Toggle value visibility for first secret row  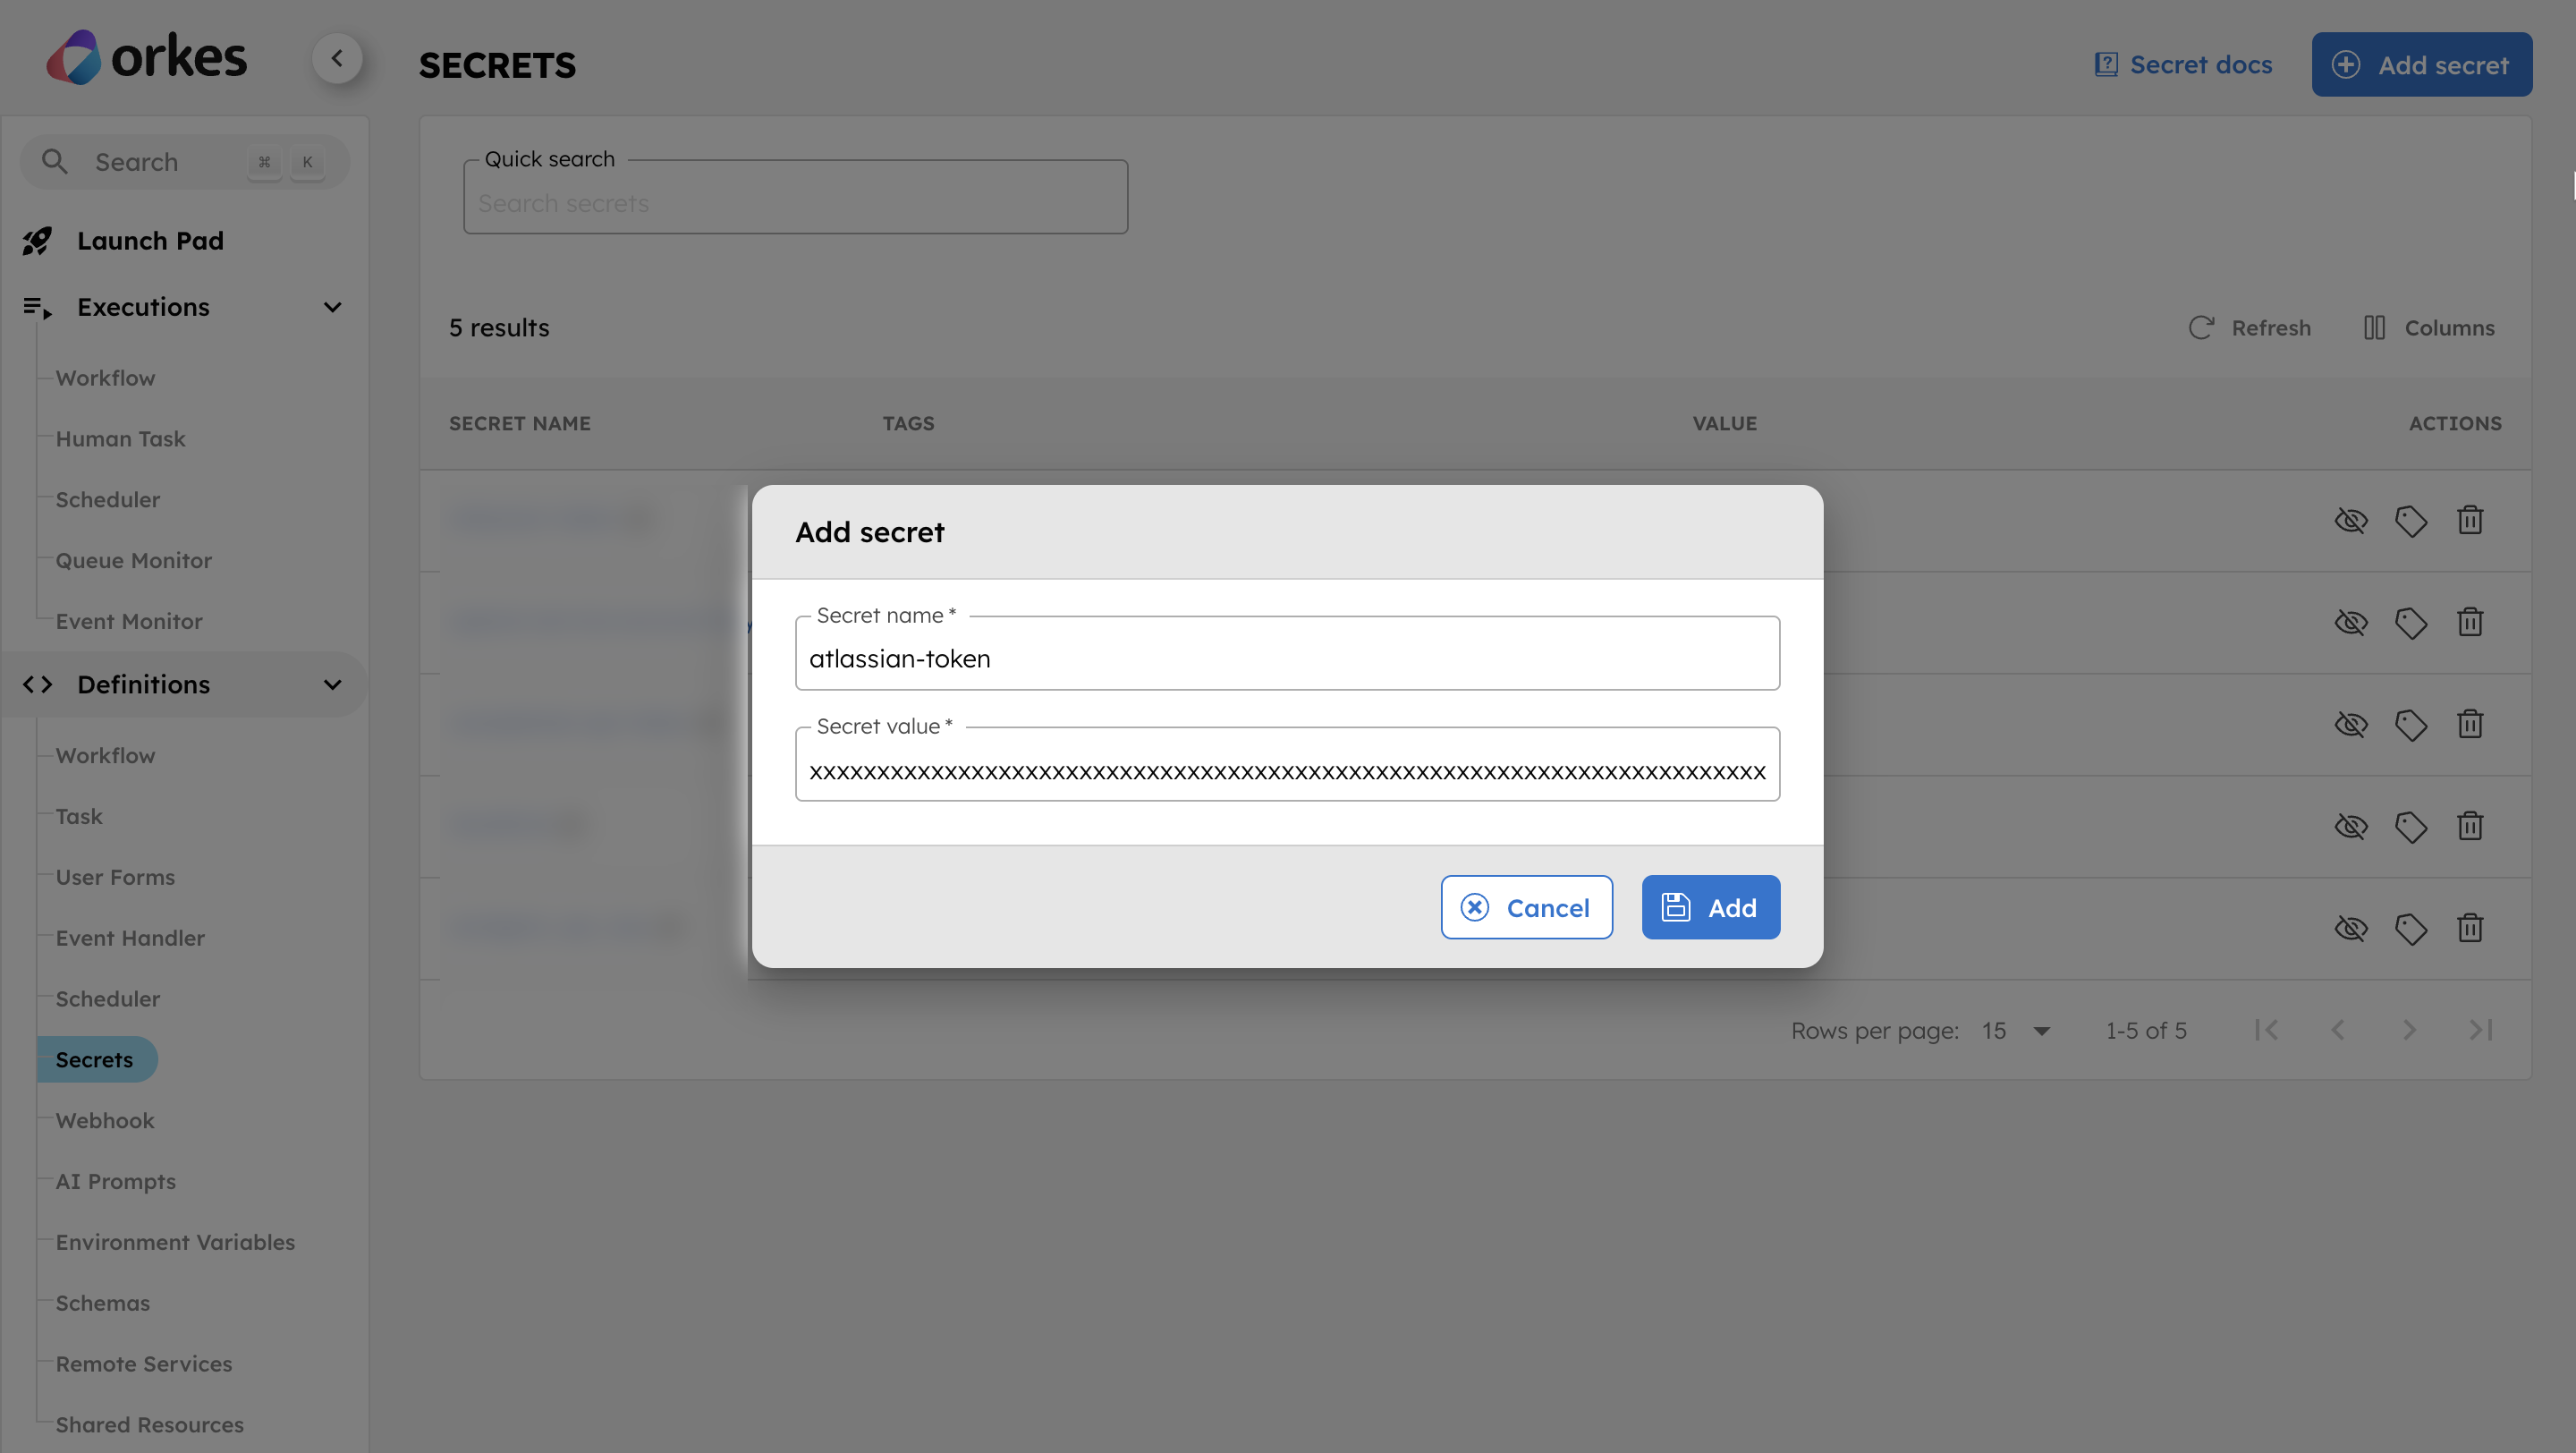point(2351,521)
